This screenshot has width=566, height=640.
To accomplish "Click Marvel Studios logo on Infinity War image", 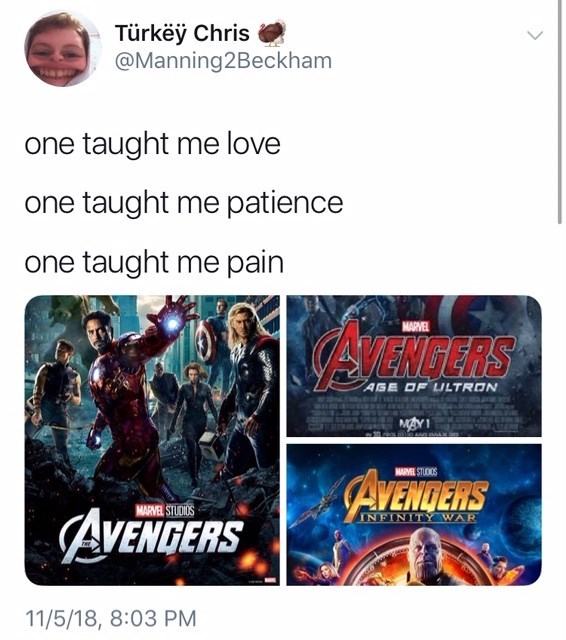I will pos(414,472).
